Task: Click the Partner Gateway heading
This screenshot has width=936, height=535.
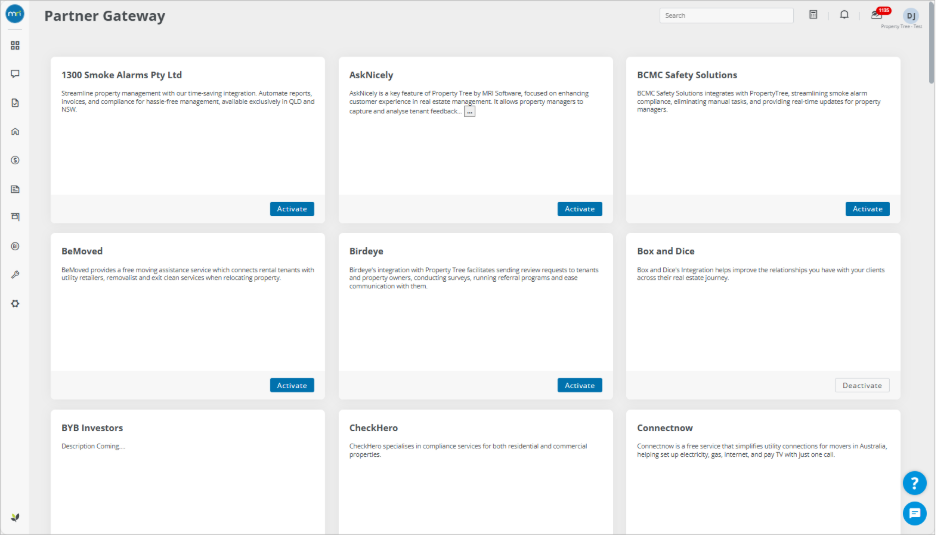Action: point(104,16)
